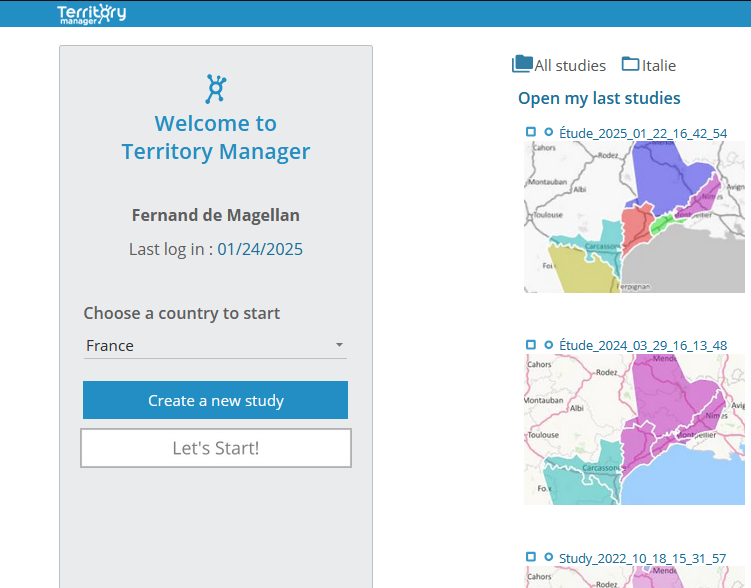This screenshot has height=588, width=751.
Task: Tick the square box for Étude_2024_03_29_16_13_48
Action: [x=531, y=345]
